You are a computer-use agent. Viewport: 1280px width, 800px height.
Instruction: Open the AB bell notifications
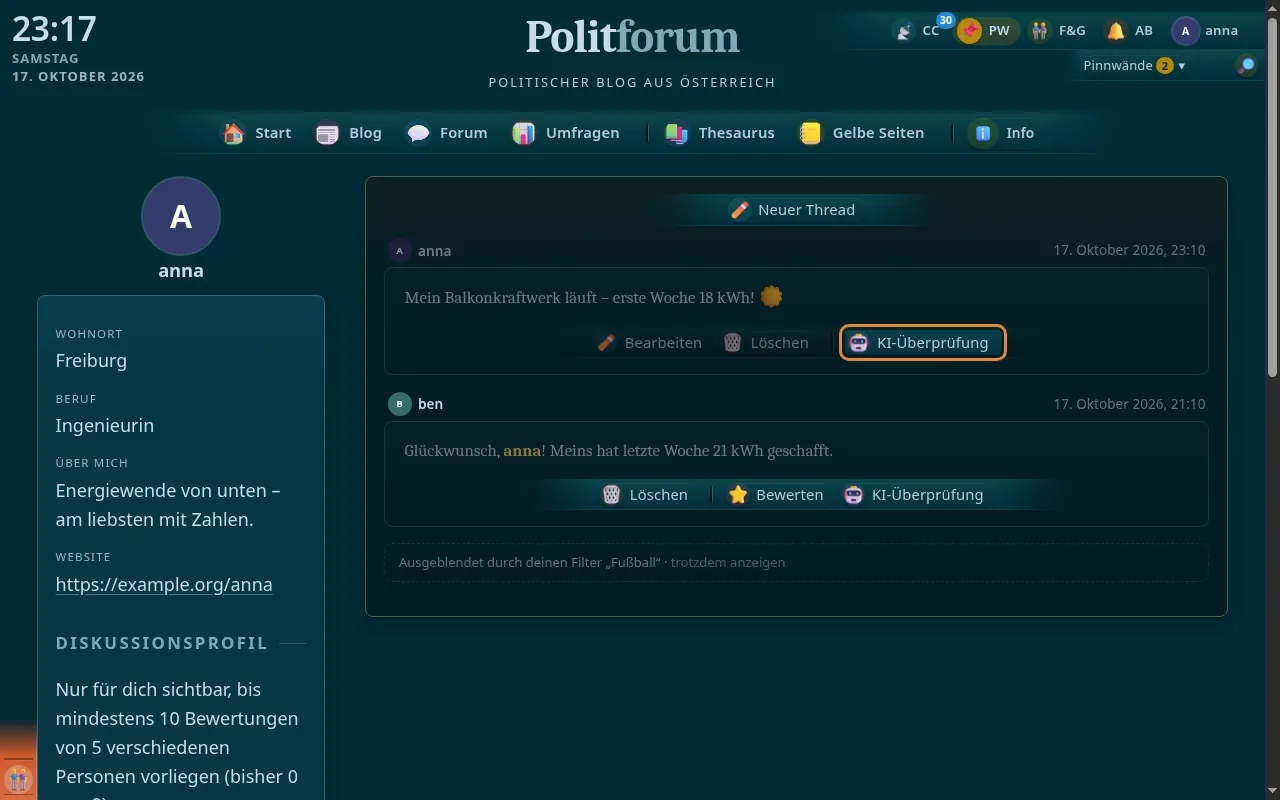tap(1115, 31)
